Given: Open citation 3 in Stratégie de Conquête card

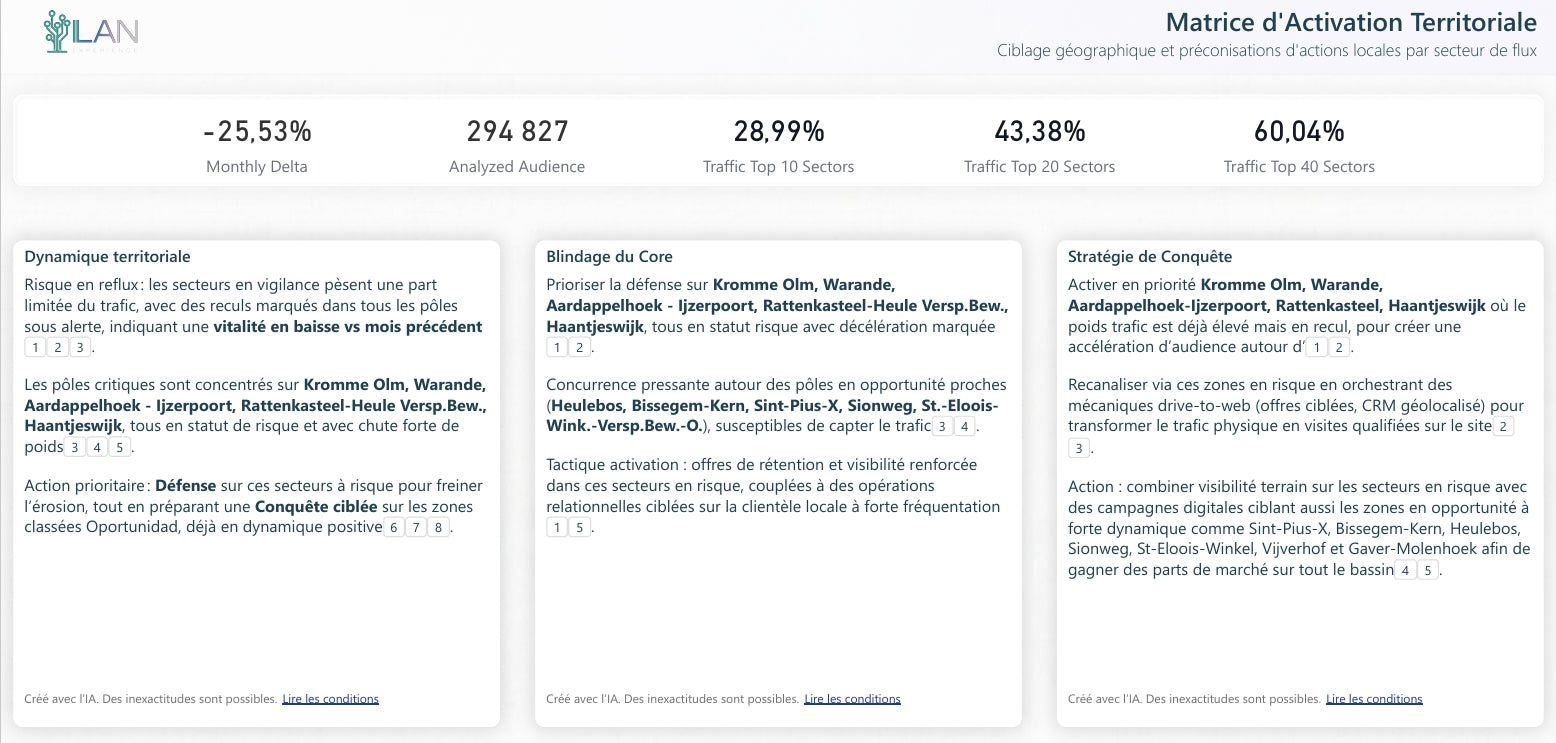Looking at the screenshot, I should (1078, 448).
